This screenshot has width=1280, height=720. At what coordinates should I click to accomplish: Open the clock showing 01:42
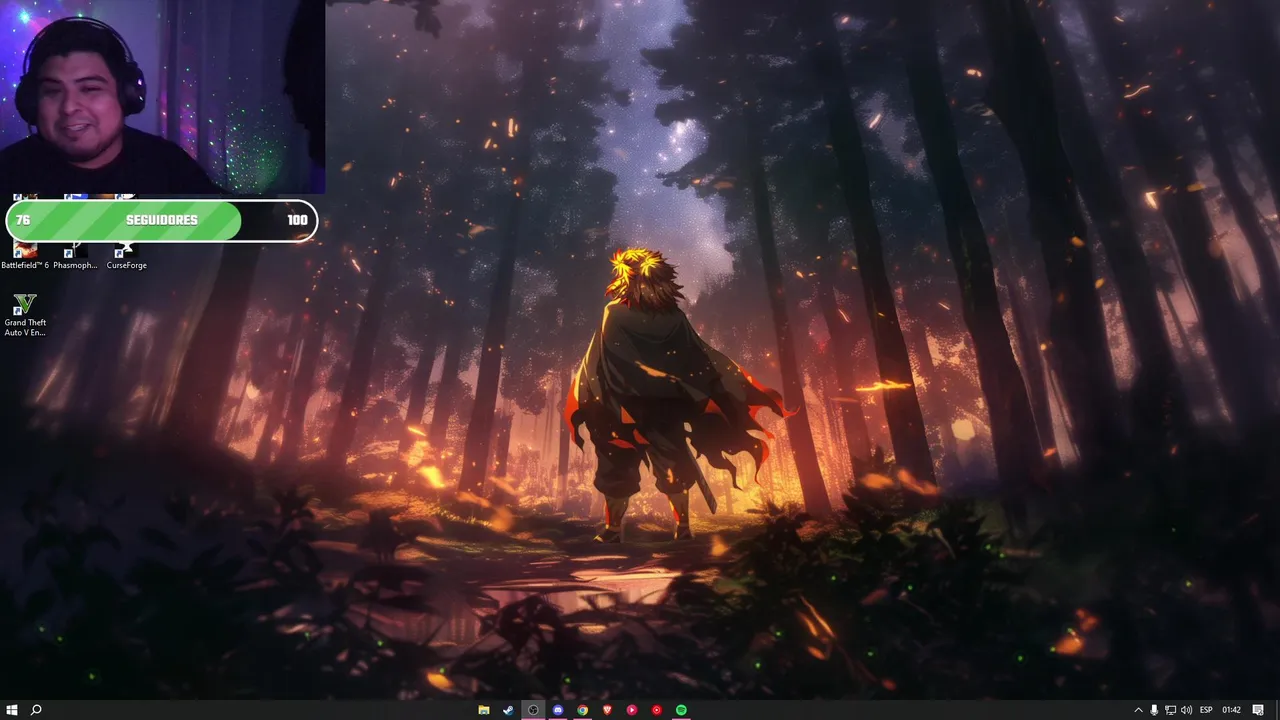pyautogui.click(x=1231, y=710)
